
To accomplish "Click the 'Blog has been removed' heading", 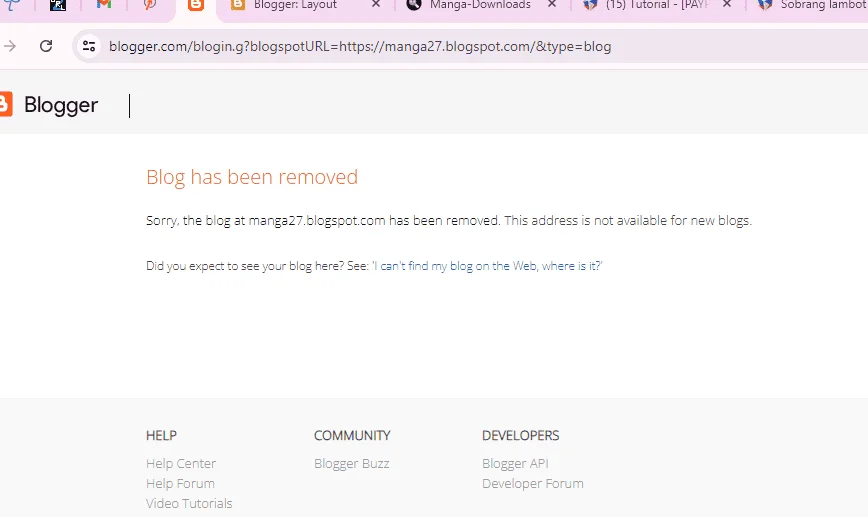I will click(252, 177).
